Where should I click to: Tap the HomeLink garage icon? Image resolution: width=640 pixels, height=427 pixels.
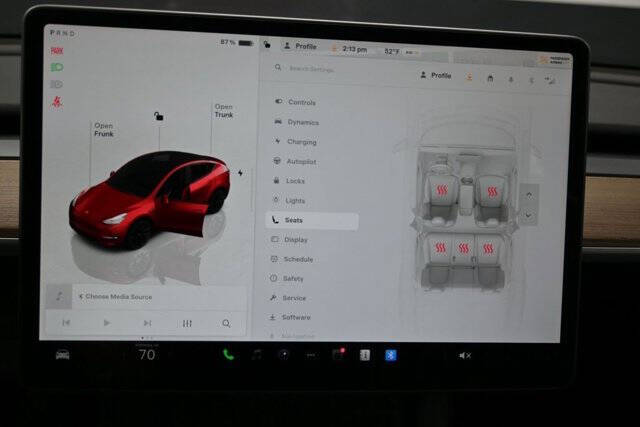pyautogui.click(x=490, y=78)
